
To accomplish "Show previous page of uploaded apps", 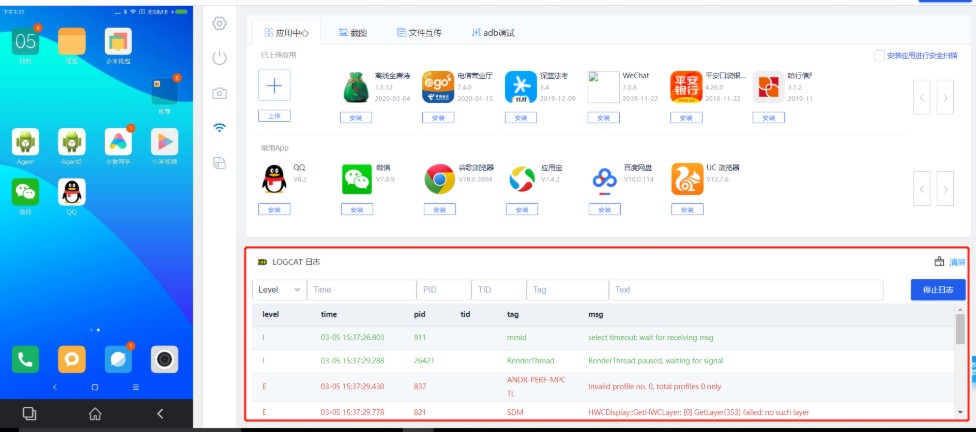I will click(922, 97).
